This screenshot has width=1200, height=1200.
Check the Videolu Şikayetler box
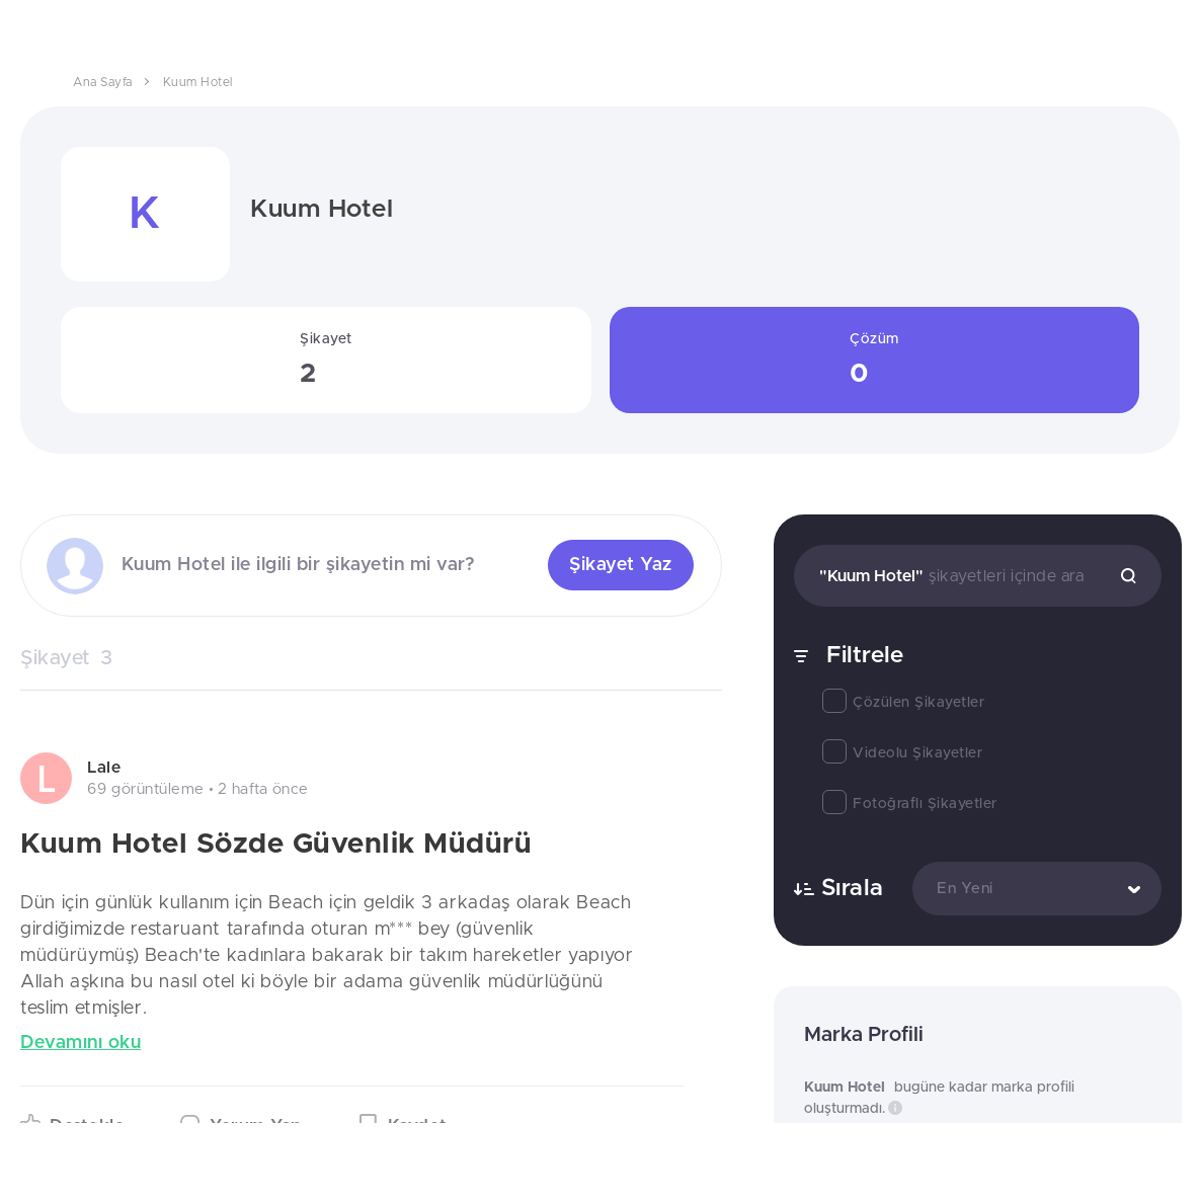click(x=834, y=752)
